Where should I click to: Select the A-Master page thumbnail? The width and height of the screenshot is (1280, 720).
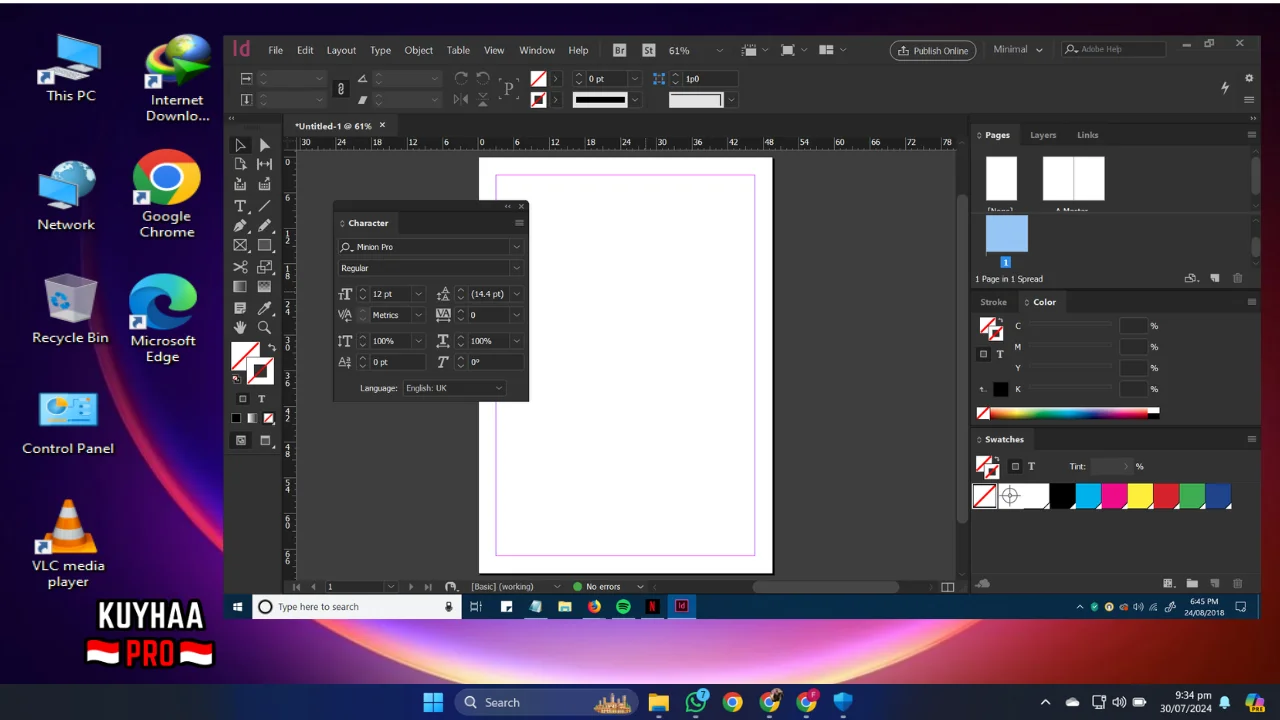coord(1073,179)
